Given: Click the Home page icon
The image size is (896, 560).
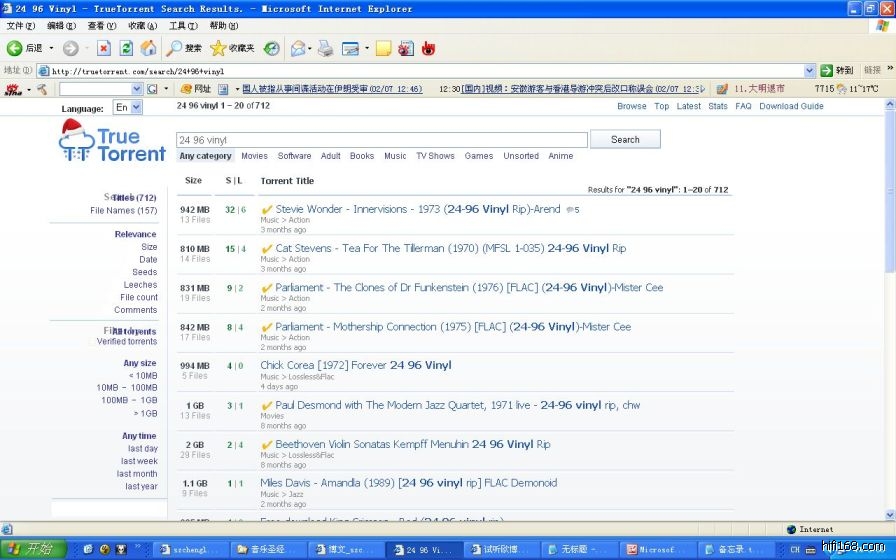Looking at the screenshot, I should [148, 49].
